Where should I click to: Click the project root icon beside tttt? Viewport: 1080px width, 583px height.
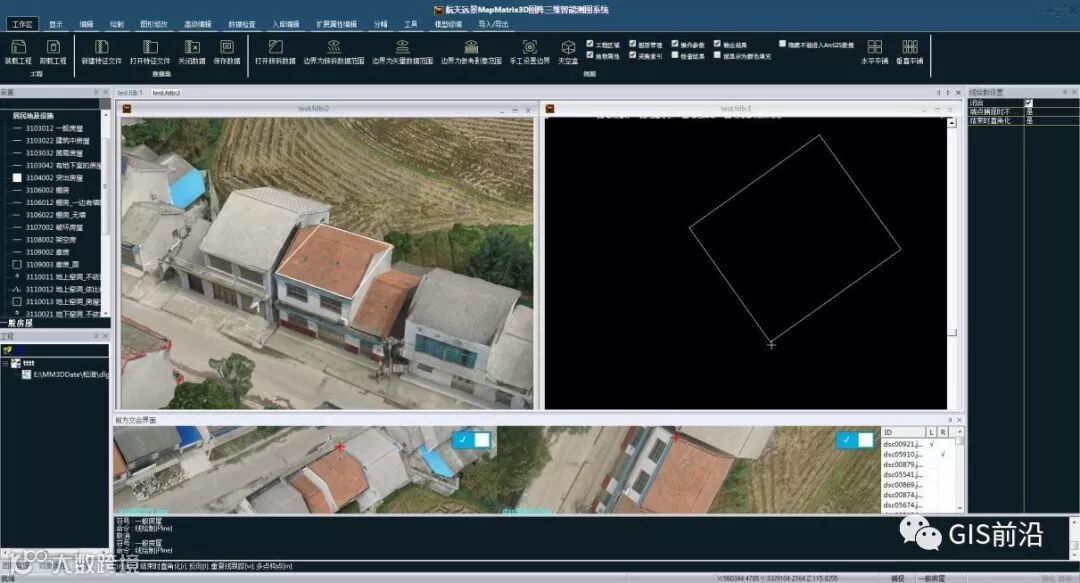pyautogui.click(x=16, y=363)
